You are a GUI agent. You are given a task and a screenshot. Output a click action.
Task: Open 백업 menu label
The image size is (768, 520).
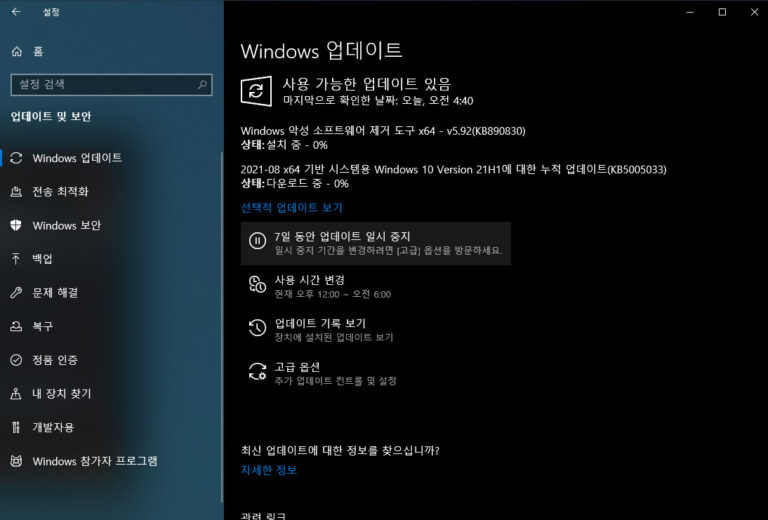point(42,259)
